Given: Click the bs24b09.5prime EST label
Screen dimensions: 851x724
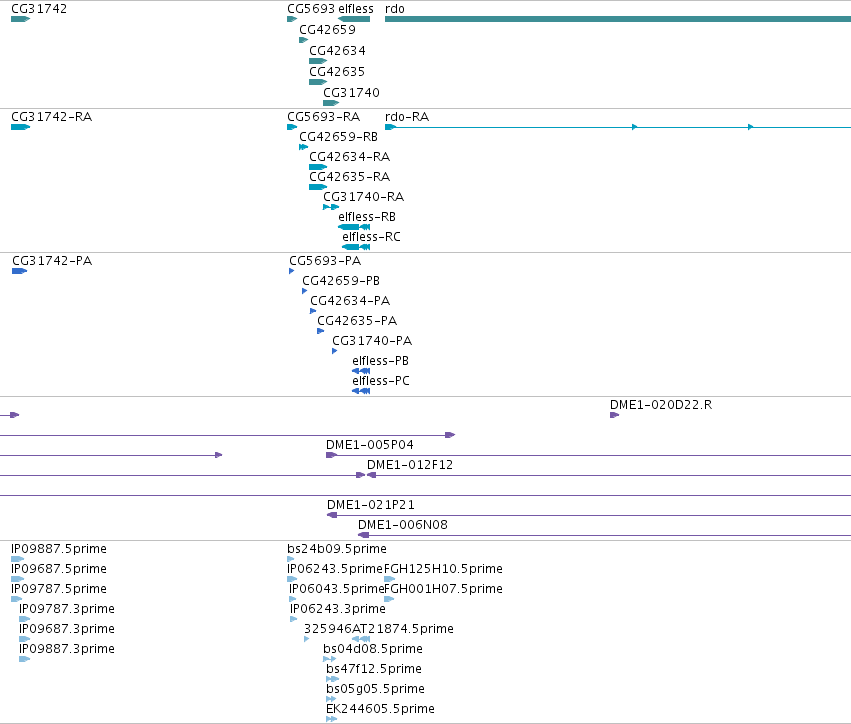Looking at the screenshot, I should pos(337,549).
